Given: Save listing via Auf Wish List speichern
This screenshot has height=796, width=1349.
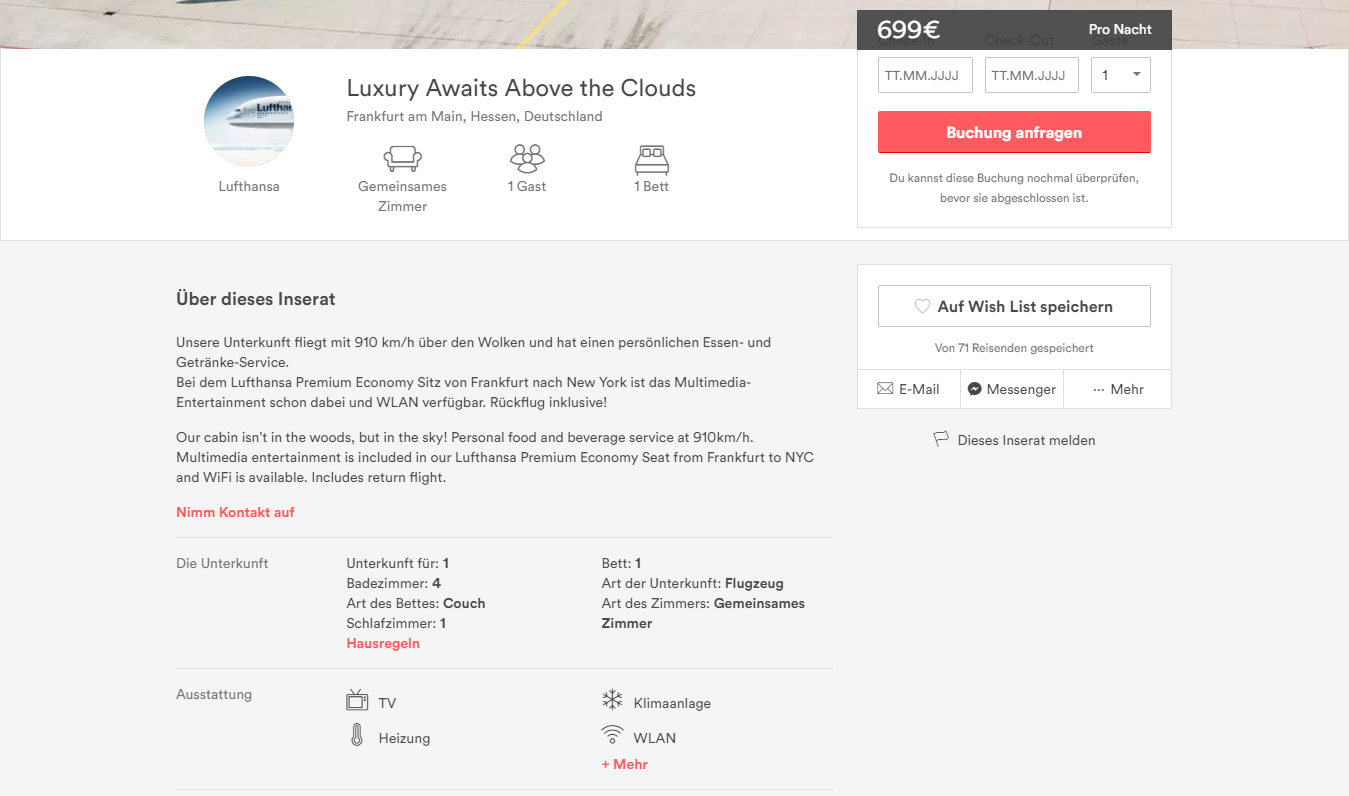Looking at the screenshot, I should [1014, 306].
